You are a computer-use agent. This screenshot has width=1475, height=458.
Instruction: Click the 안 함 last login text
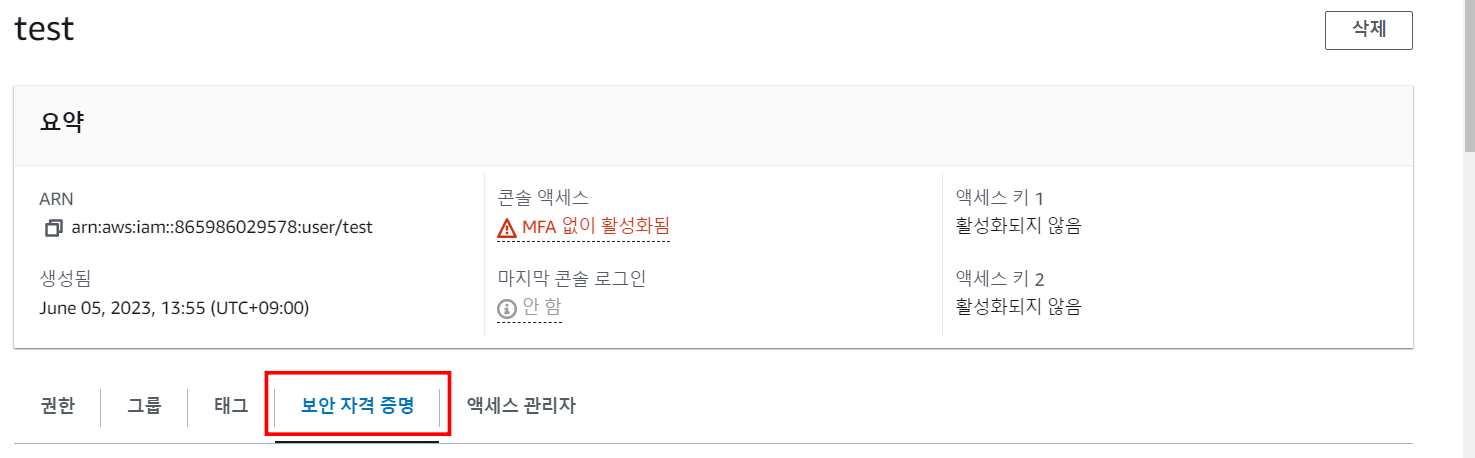click(542, 308)
